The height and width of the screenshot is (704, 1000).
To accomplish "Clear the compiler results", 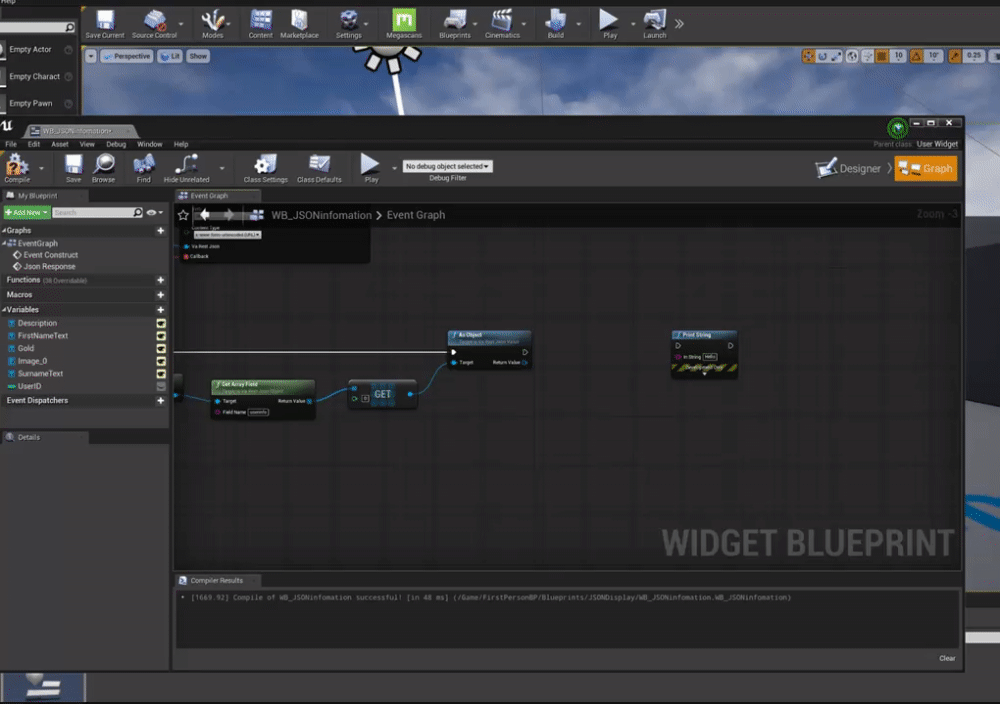I will click(947, 658).
